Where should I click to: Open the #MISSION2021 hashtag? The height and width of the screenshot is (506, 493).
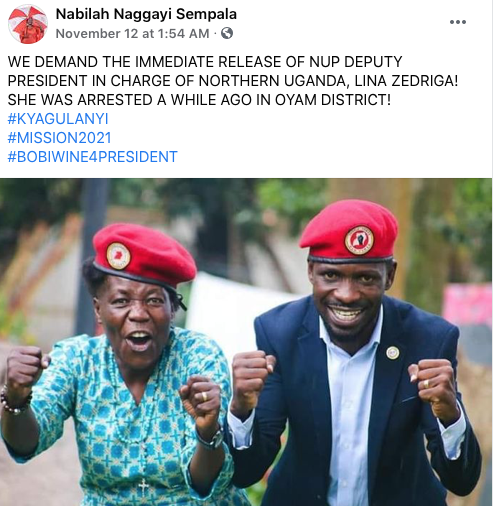pyautogui.click(x=59, y=138)
